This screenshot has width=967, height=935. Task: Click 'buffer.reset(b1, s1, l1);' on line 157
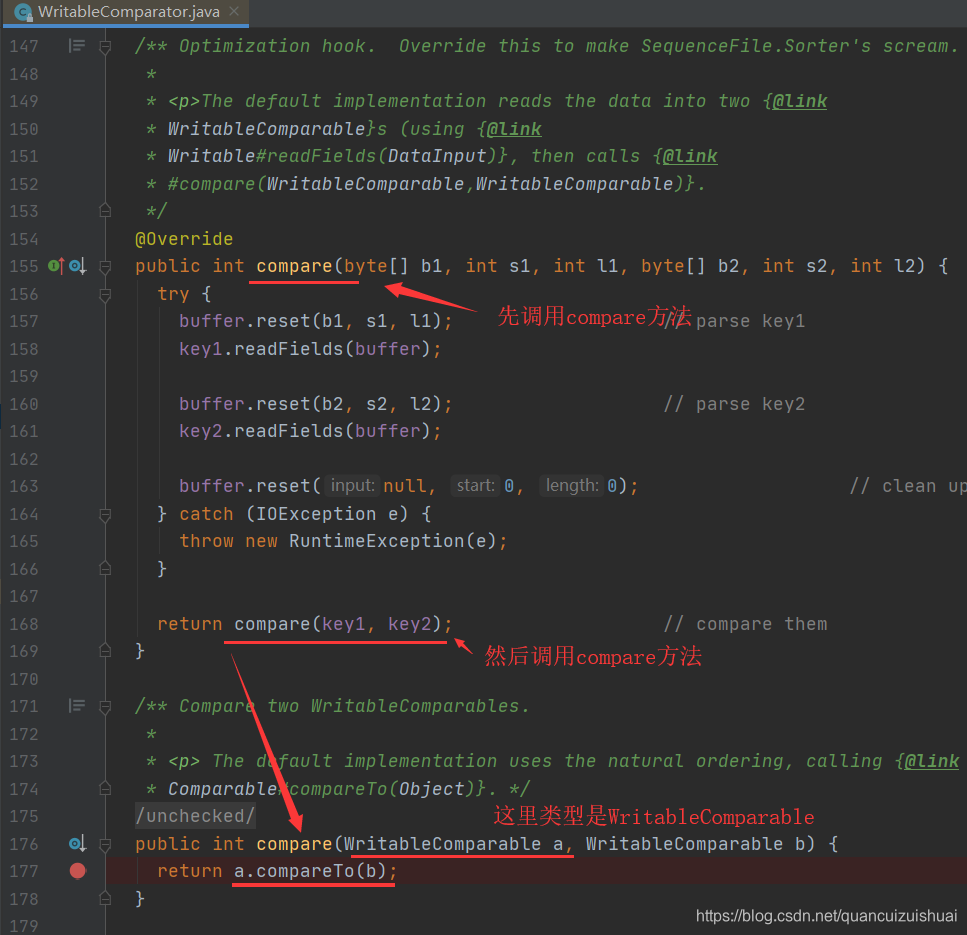click(316, 321)
